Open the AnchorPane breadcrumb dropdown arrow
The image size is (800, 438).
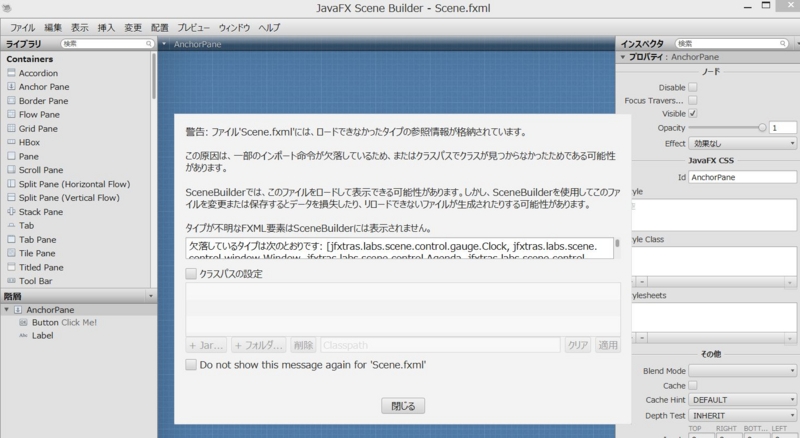tap(164, 44)
